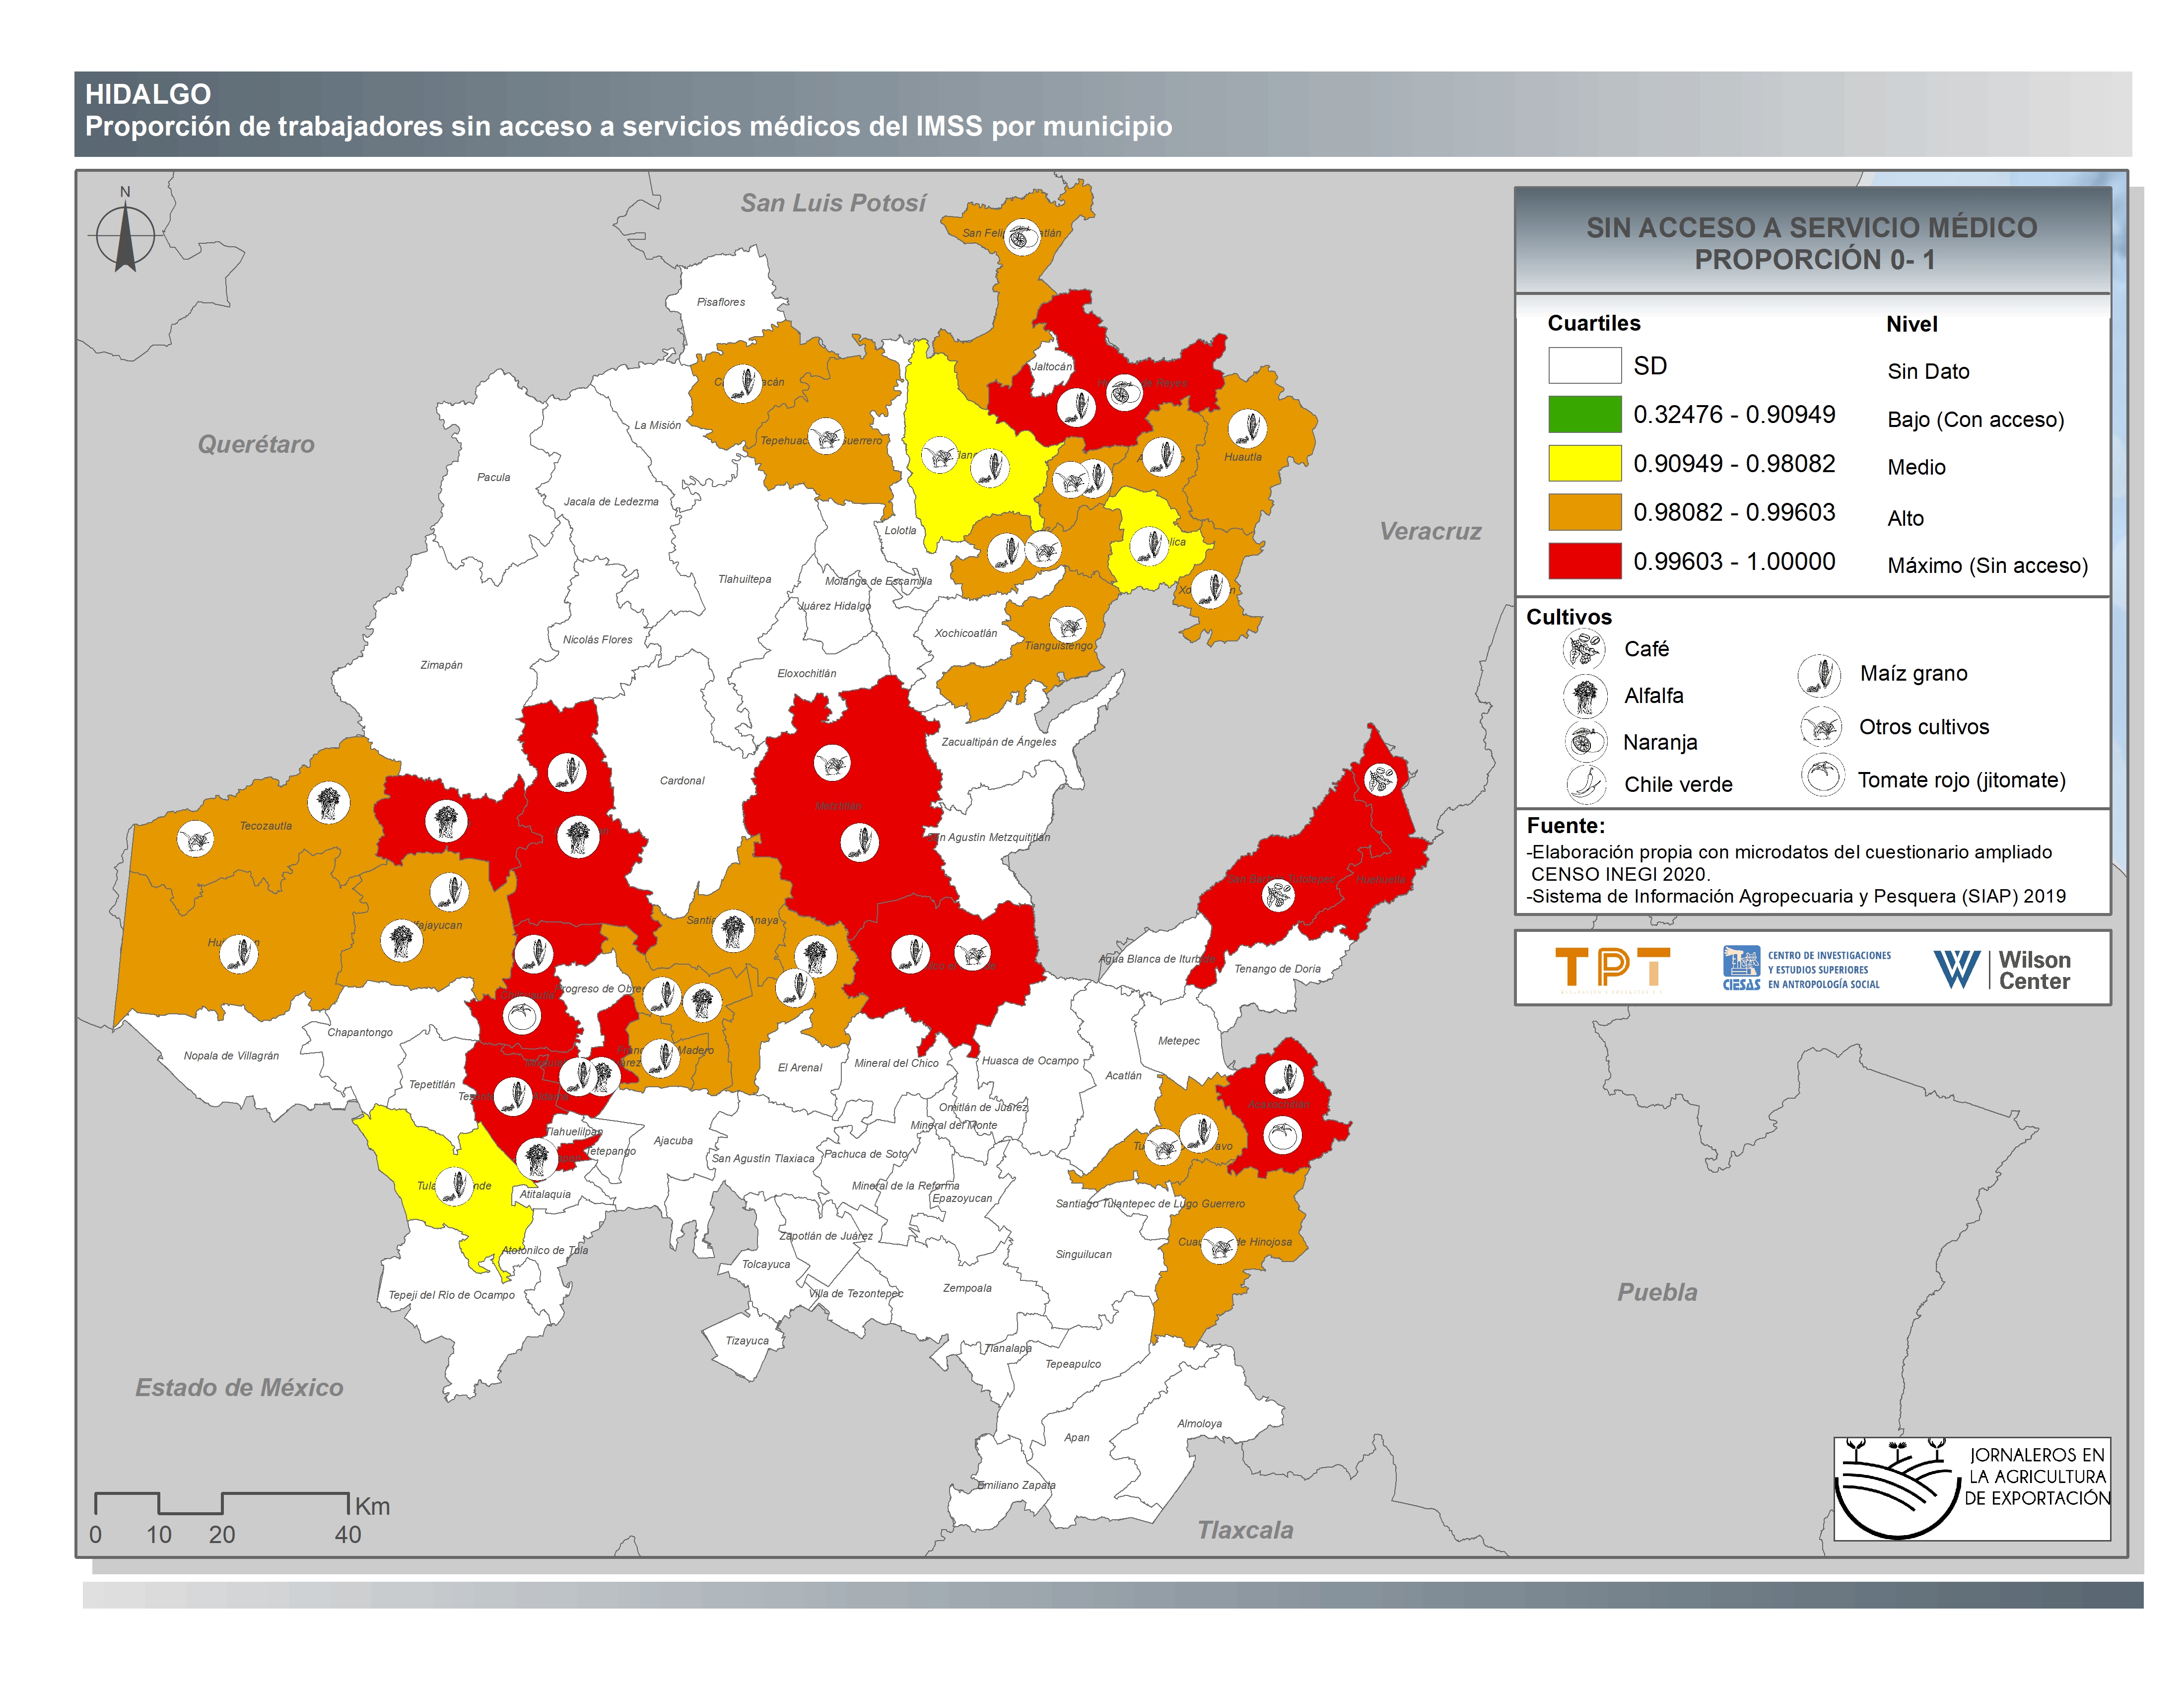
Task: Click the kilometer scale bar
Action: point(222,1503)
